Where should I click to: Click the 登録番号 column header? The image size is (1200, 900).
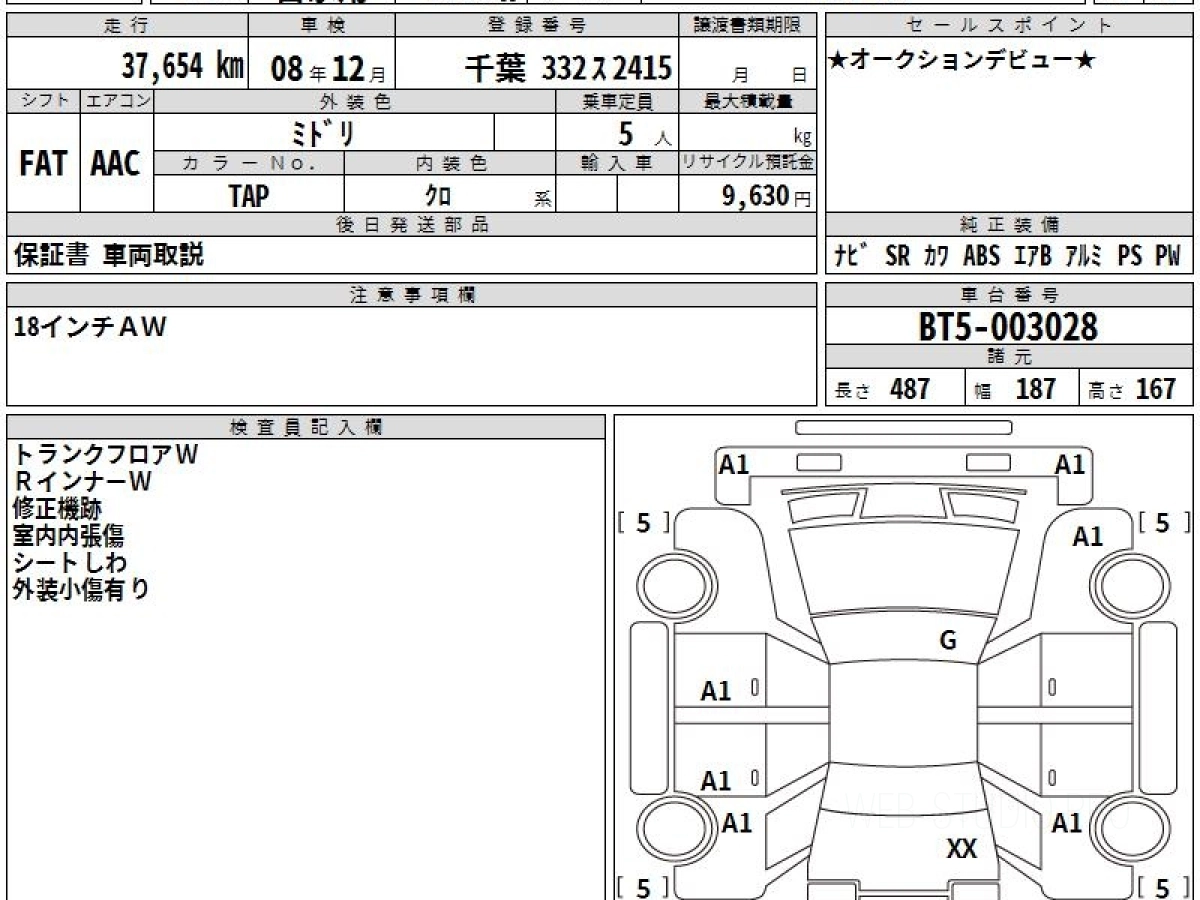pos(538,25)
